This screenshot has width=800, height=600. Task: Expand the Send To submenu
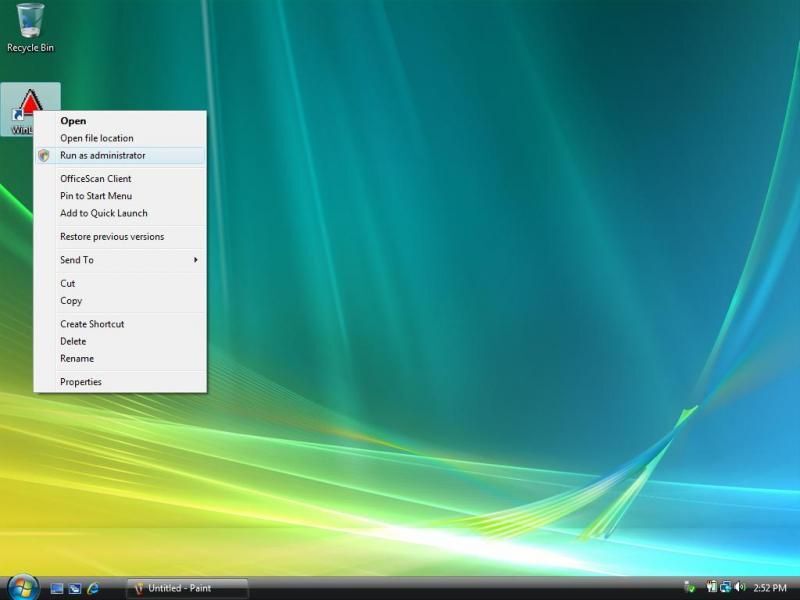pyautogui.click(x=120, y=260)
